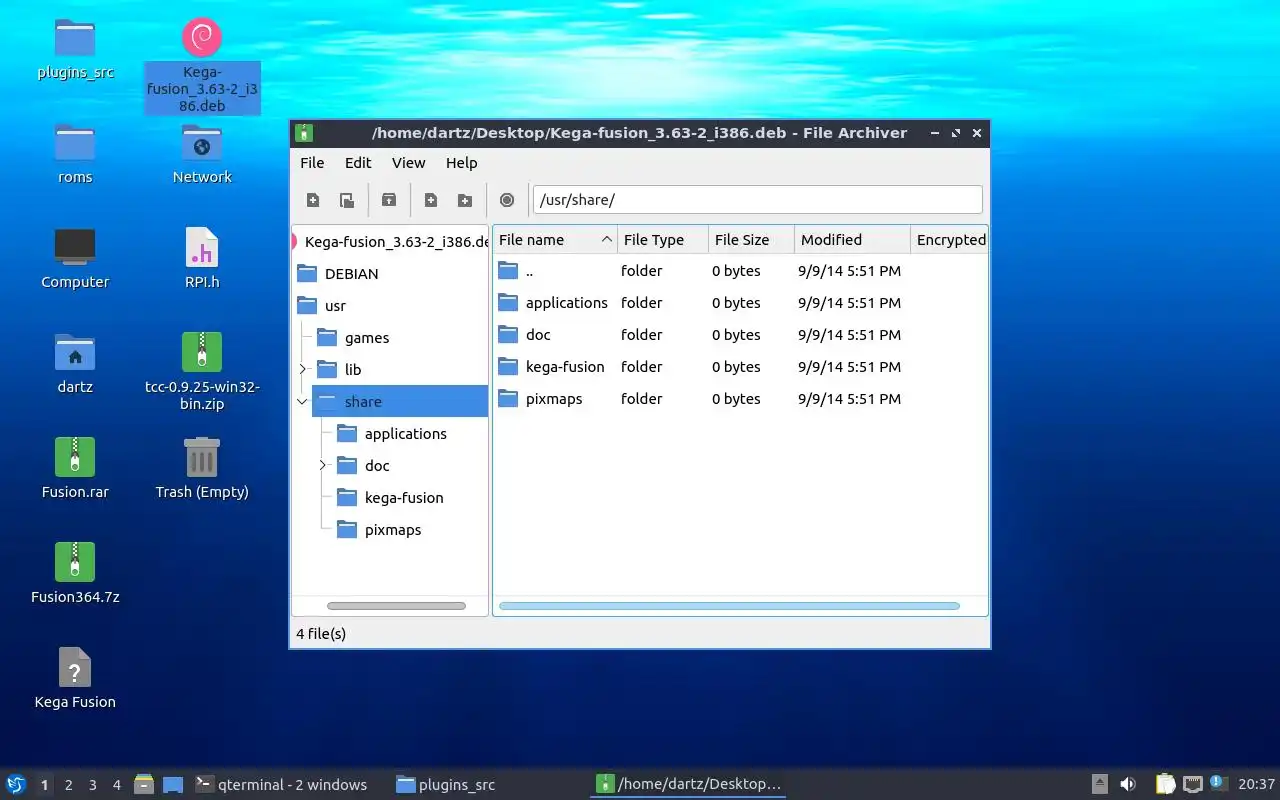Select the '..' parent folder row
The image size is (1280, 800).
[x=740, y=271]
